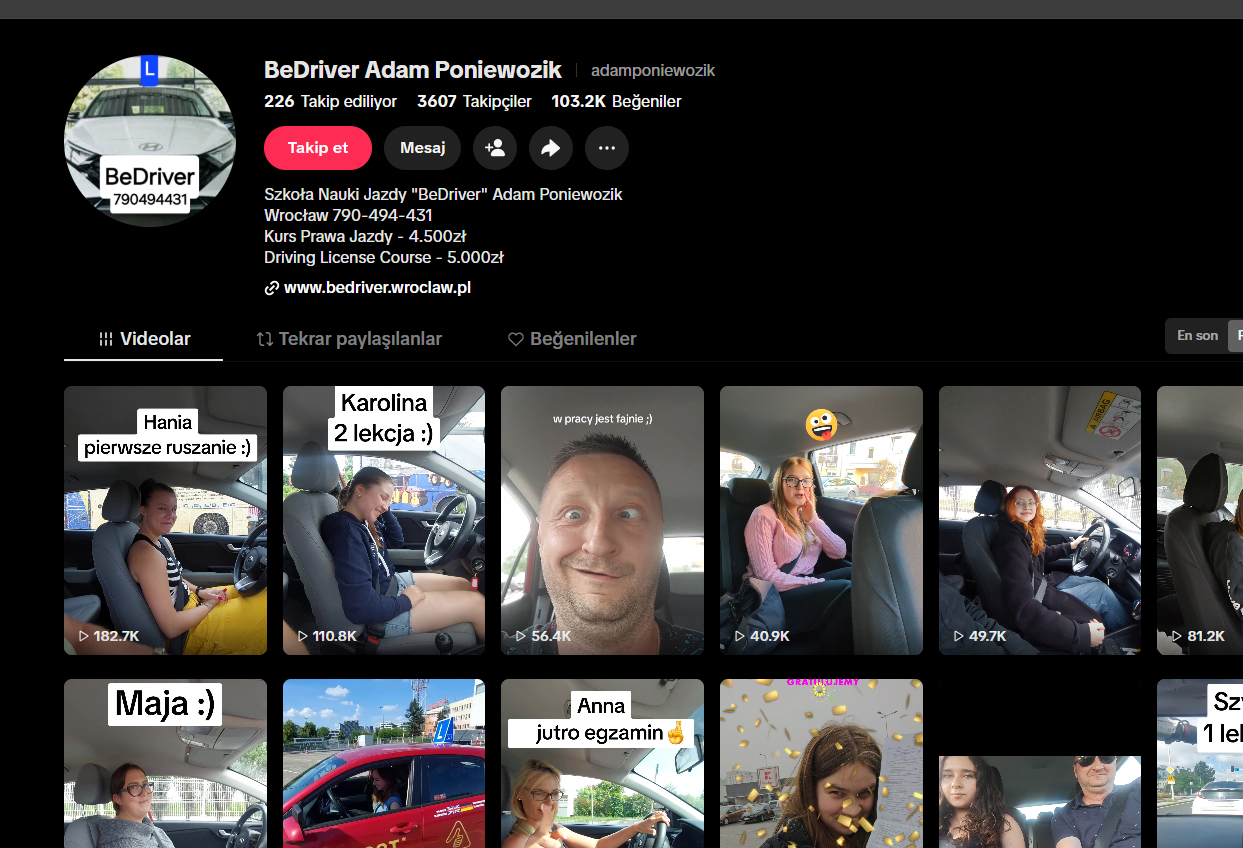Screen dimensions: 1243x848
Task: Click the play icon next to 56.4K
Action: [521, 636]
